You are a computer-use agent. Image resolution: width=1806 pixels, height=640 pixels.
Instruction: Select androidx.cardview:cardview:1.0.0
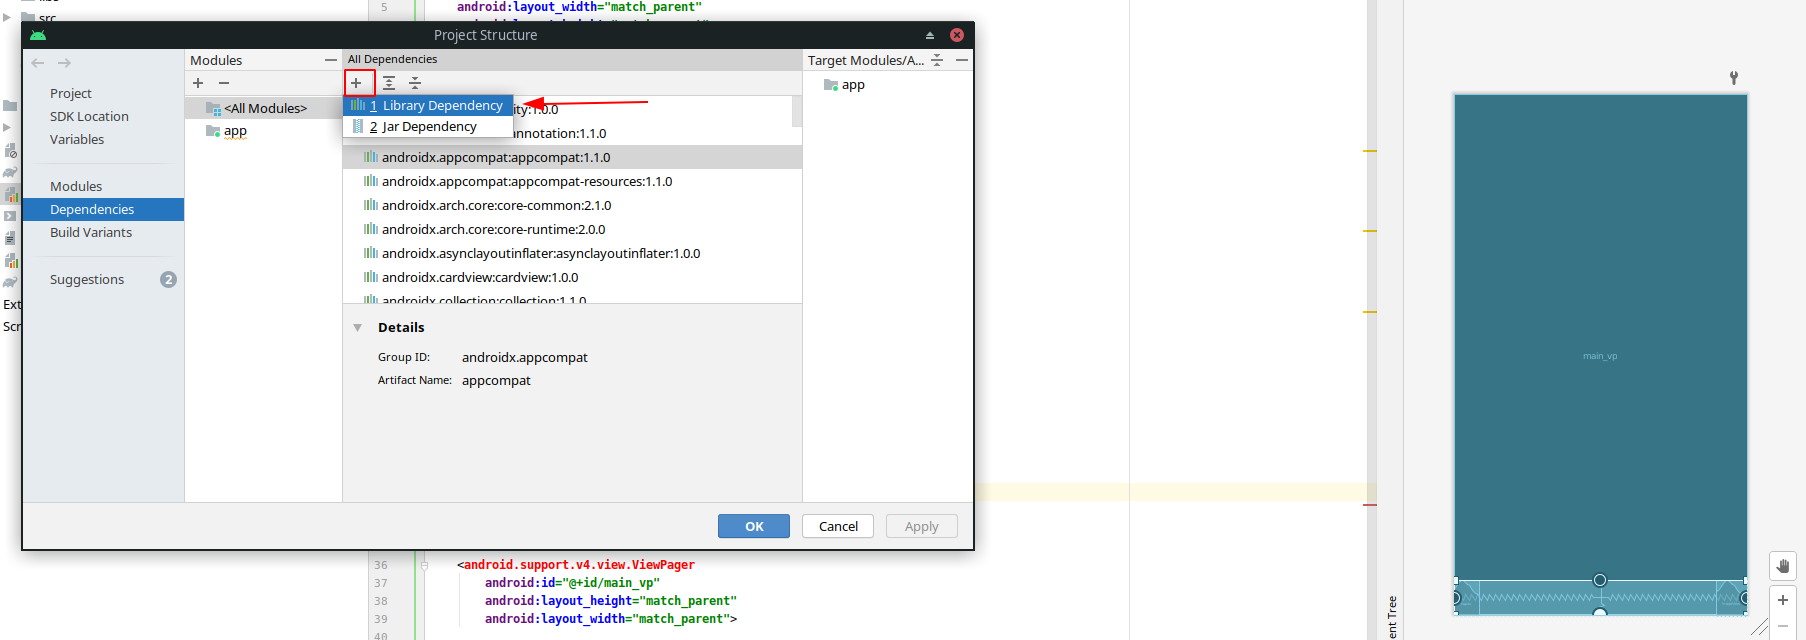[x=572, y=277]
